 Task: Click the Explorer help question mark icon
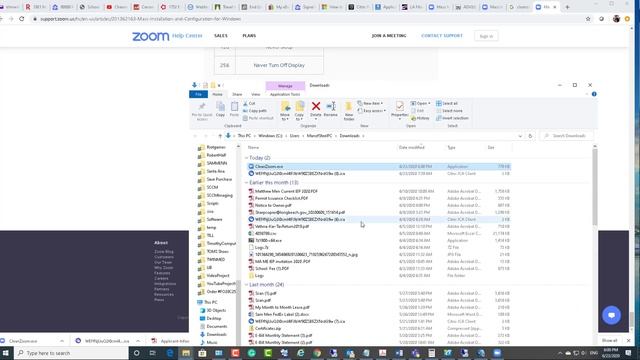[x=594, y=94]
